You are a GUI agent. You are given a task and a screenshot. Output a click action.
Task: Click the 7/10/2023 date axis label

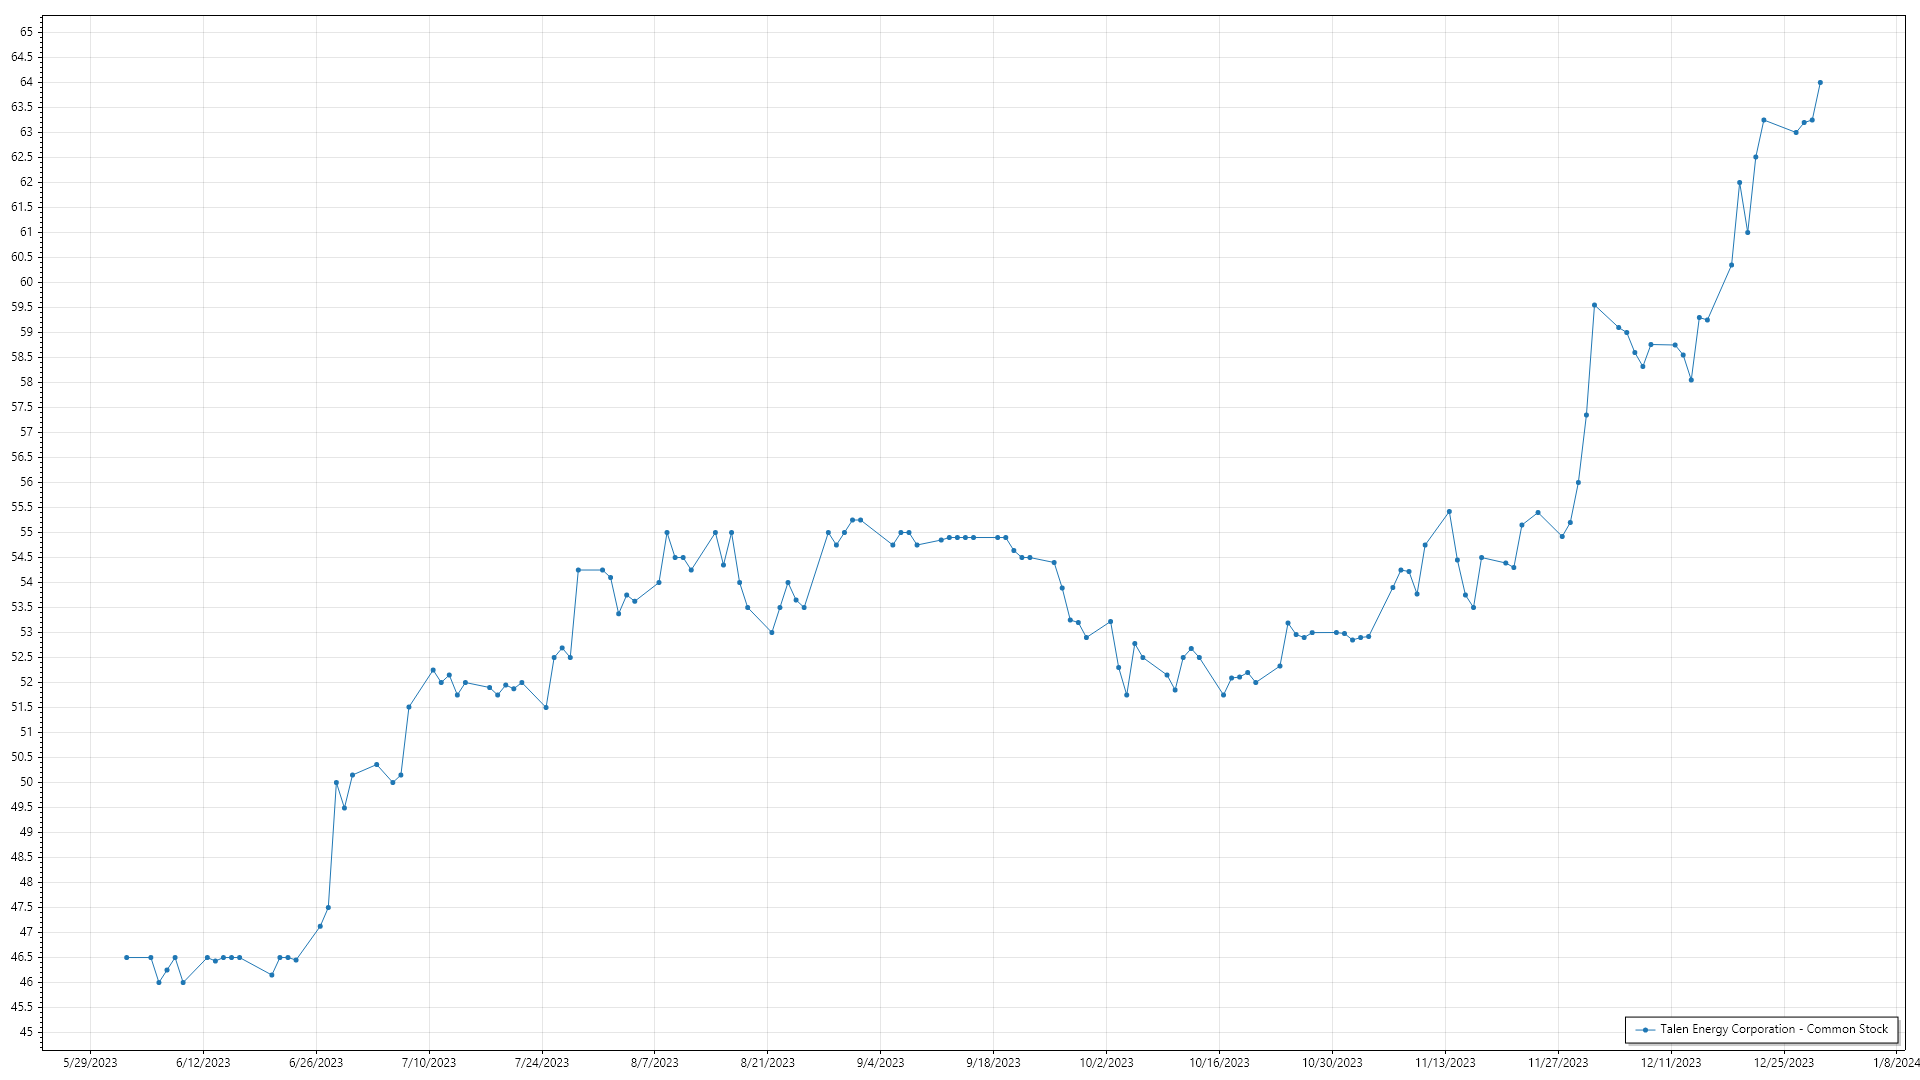429,1063
